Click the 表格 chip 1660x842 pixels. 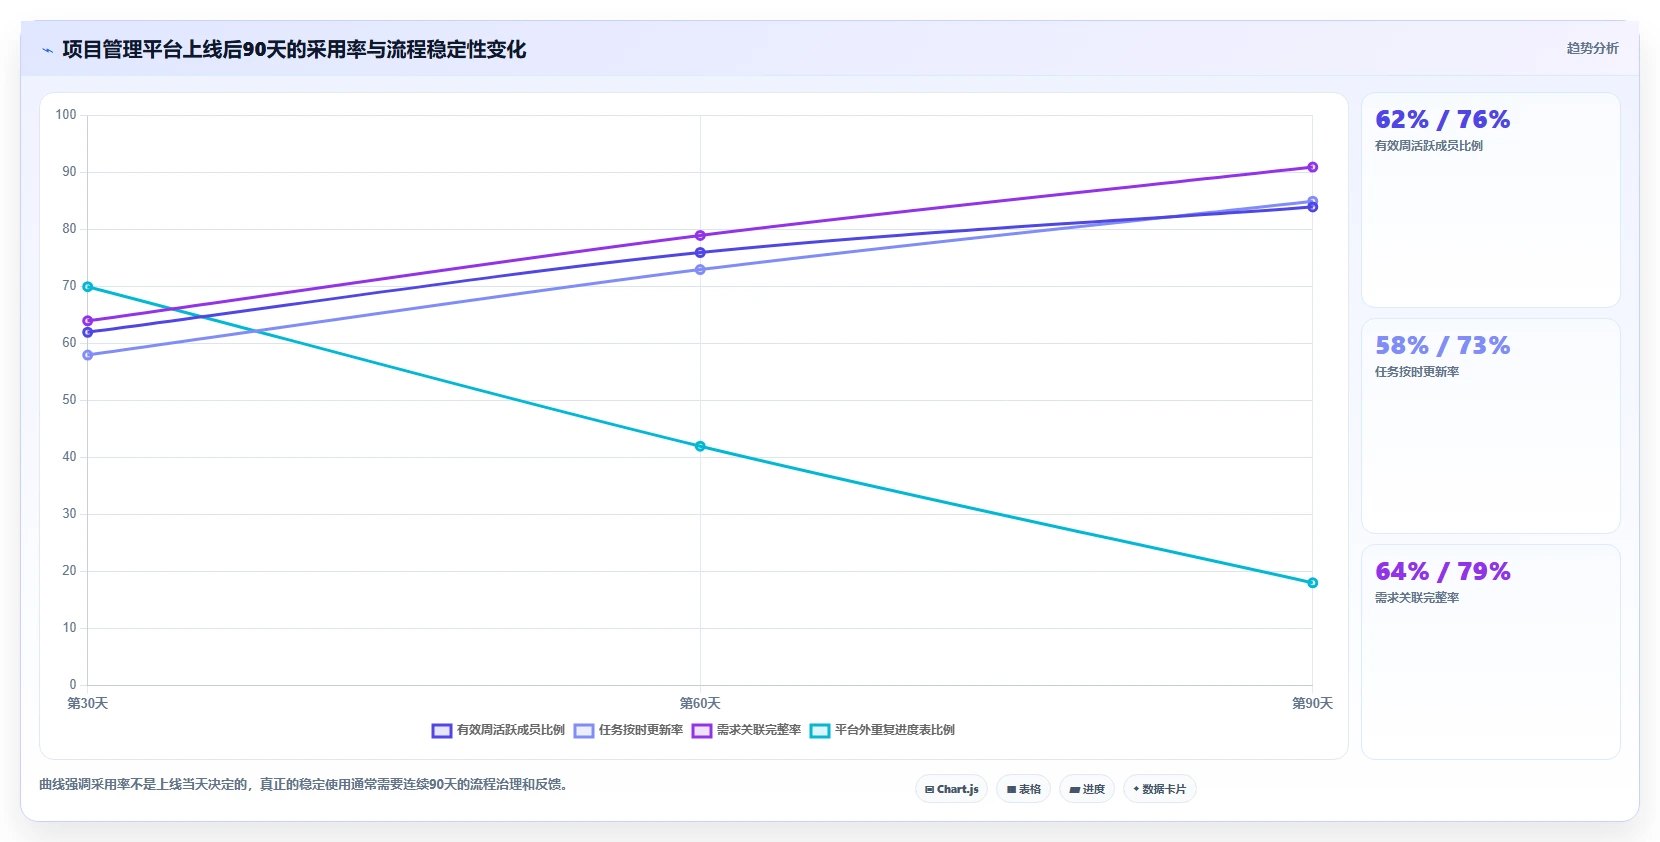1023,789
